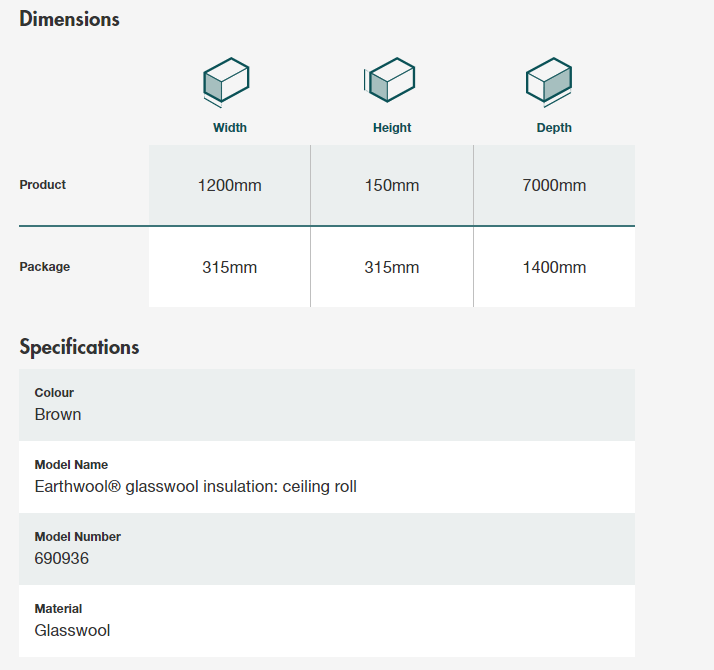Select the Earthwool glasswool insulation model name

[195, 487]
